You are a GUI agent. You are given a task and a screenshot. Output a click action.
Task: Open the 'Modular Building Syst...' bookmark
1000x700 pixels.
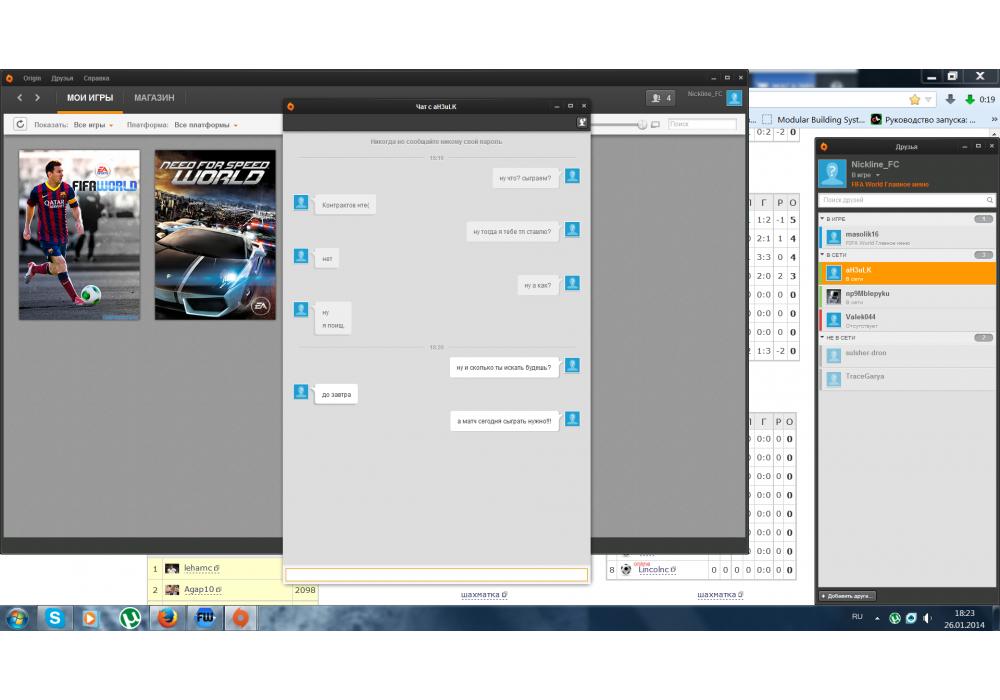[814, 119]
